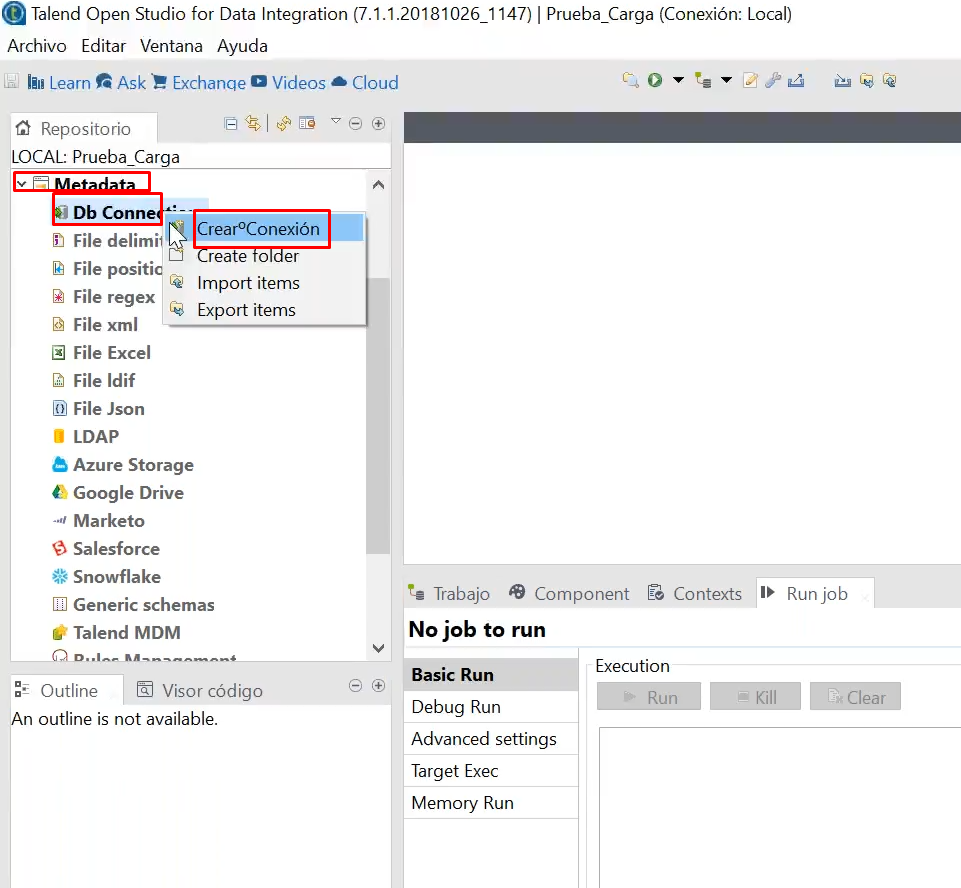Select the File ldif tree item
This screenshot has height=888, width=961.
(104, 381)
